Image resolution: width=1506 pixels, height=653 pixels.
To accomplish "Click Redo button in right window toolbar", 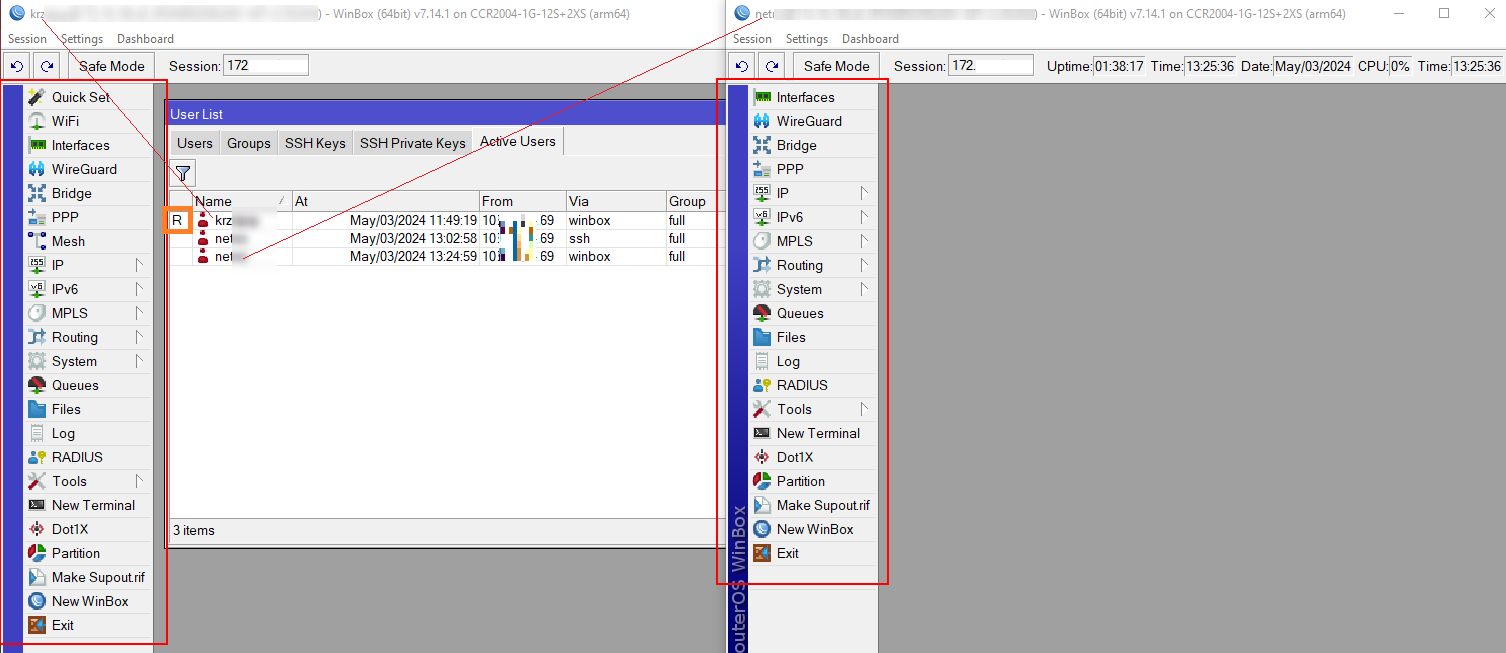I will [x=771, y=66].
